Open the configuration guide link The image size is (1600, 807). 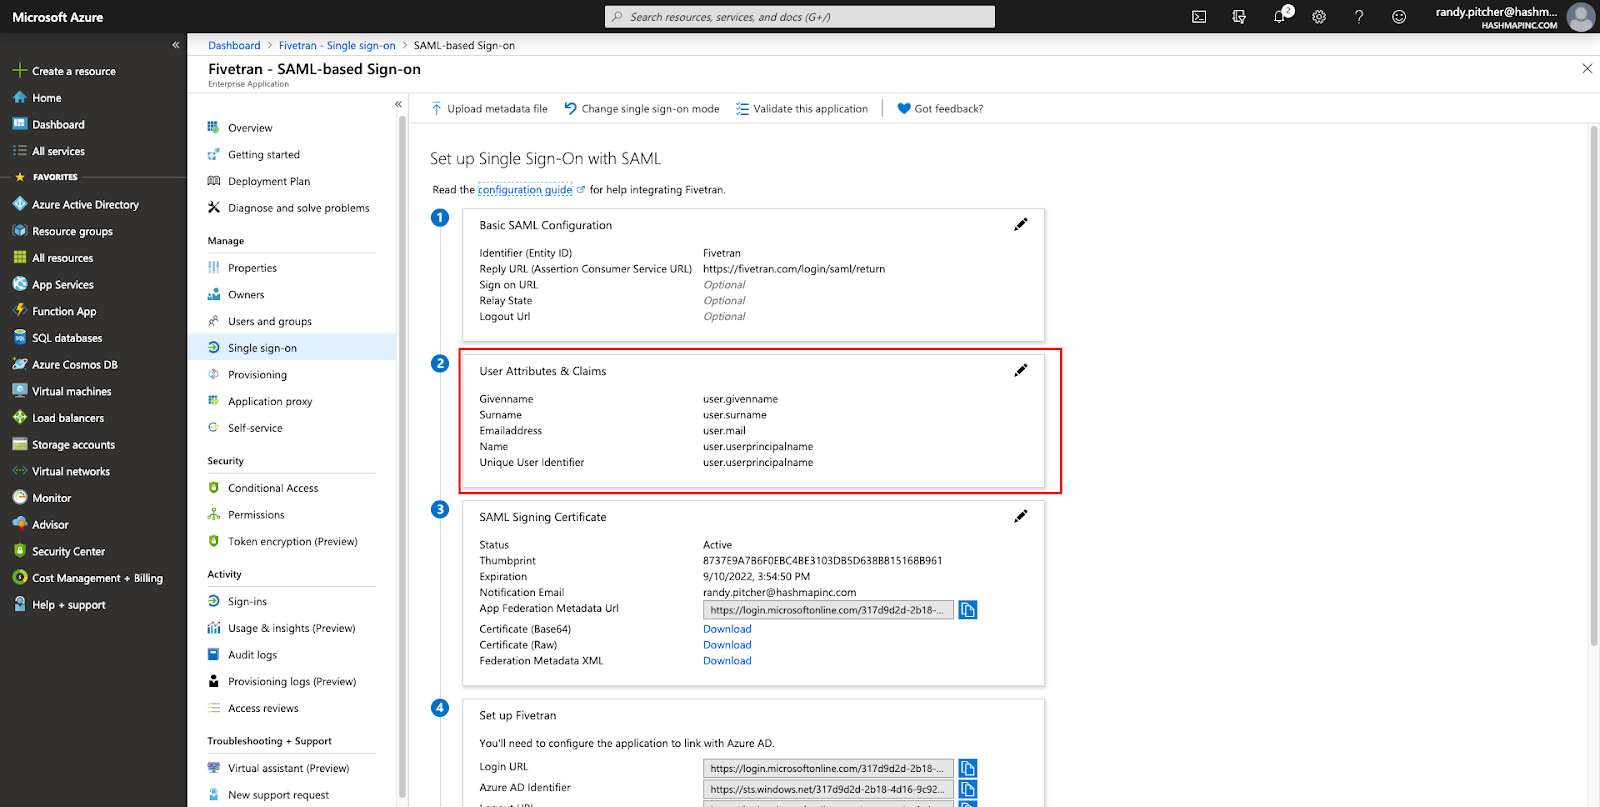pos(525,190)
